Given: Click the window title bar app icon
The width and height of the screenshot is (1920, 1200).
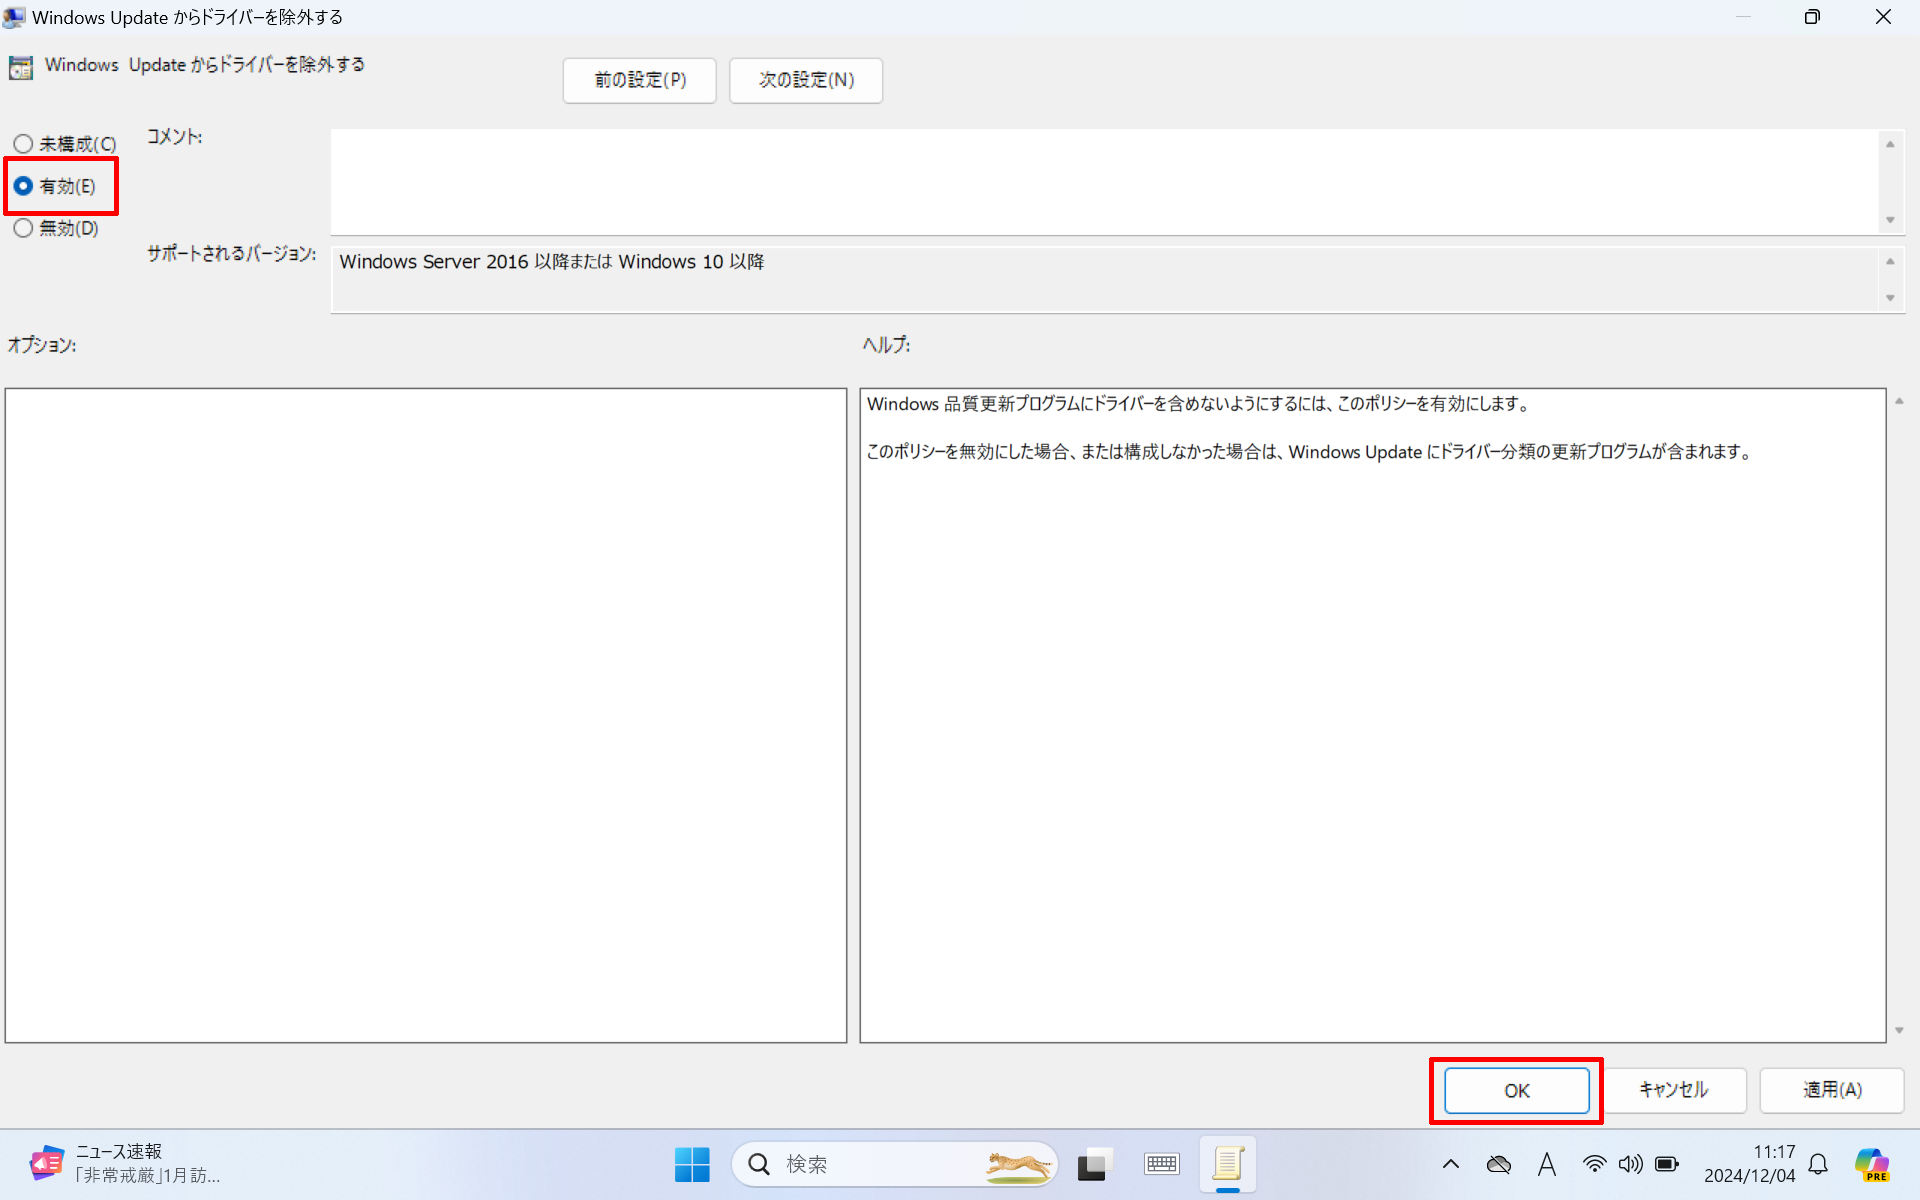Looking at the screenshot, I should click(x=14, y=17).
